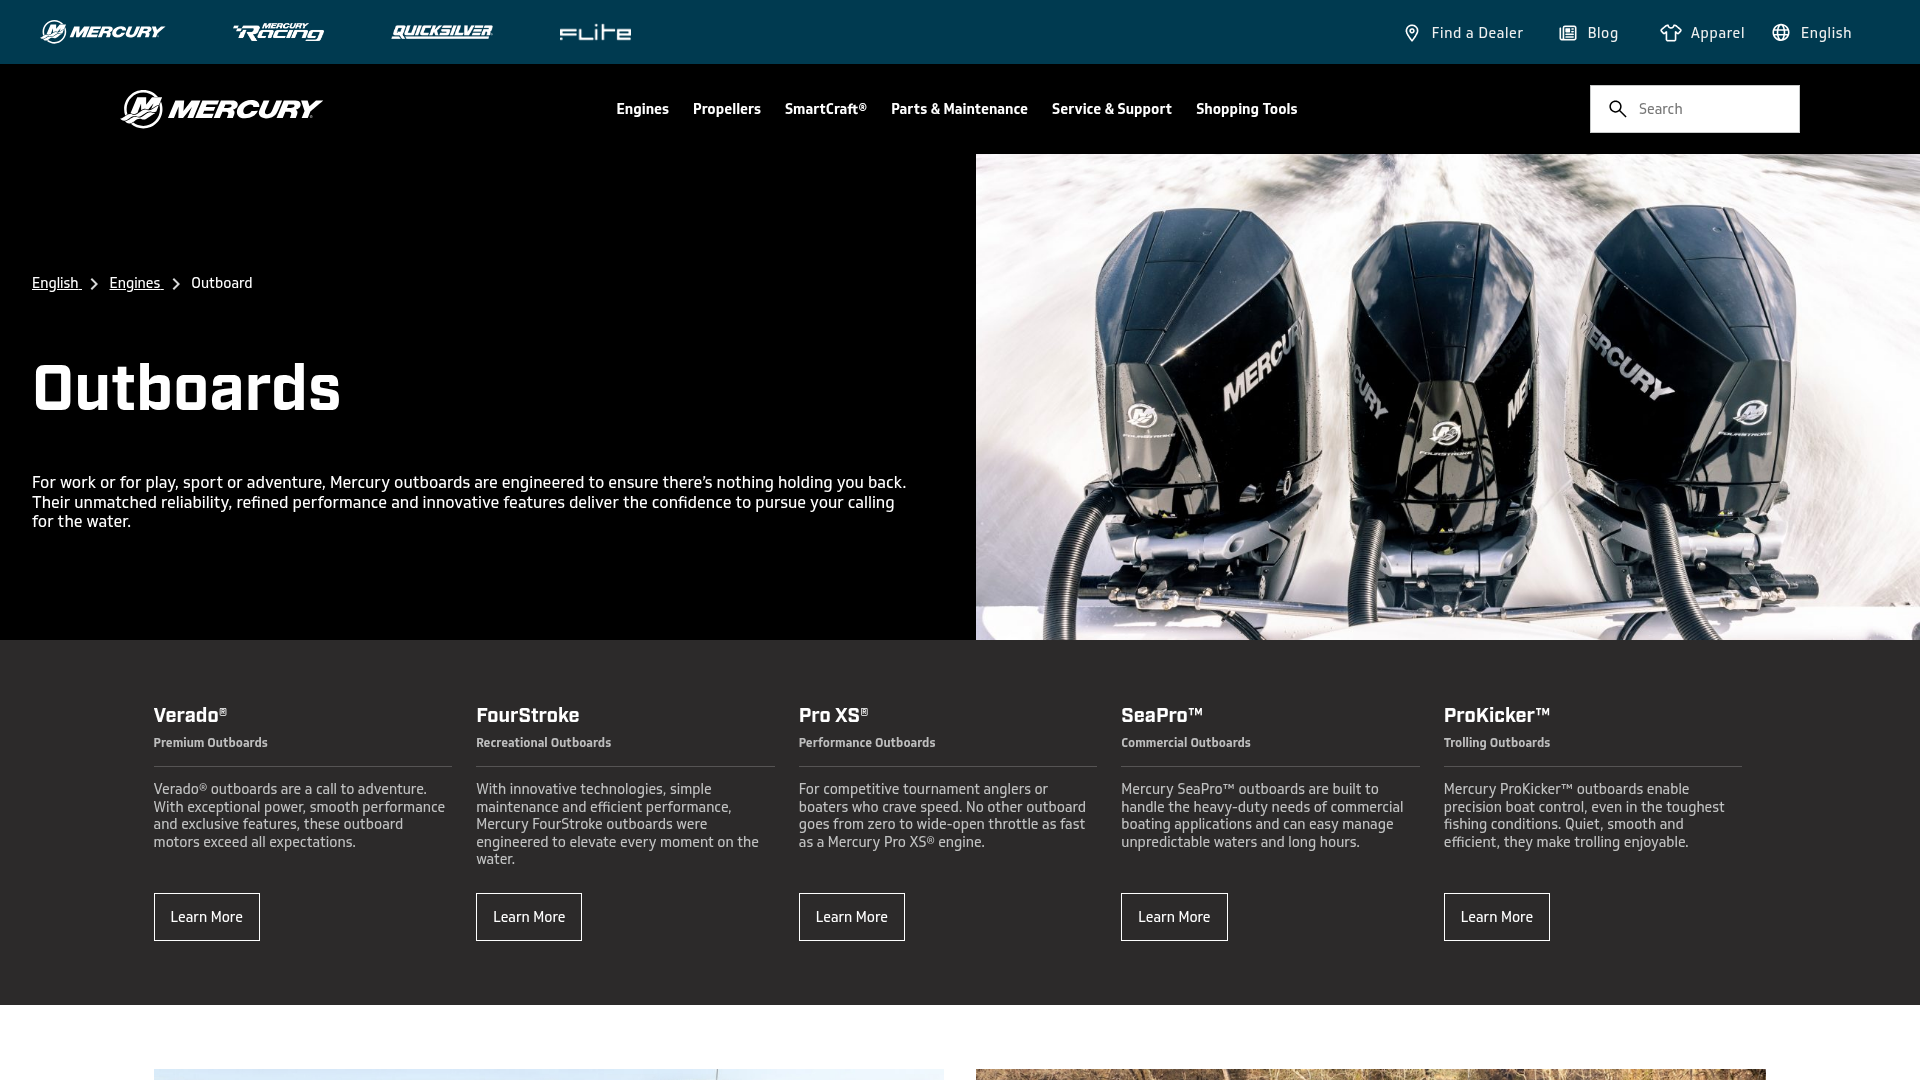Screen dimensions: 1920x1080
Task: Click the Find a Dealer location pin icon
Action: [x=1412, y=33]
